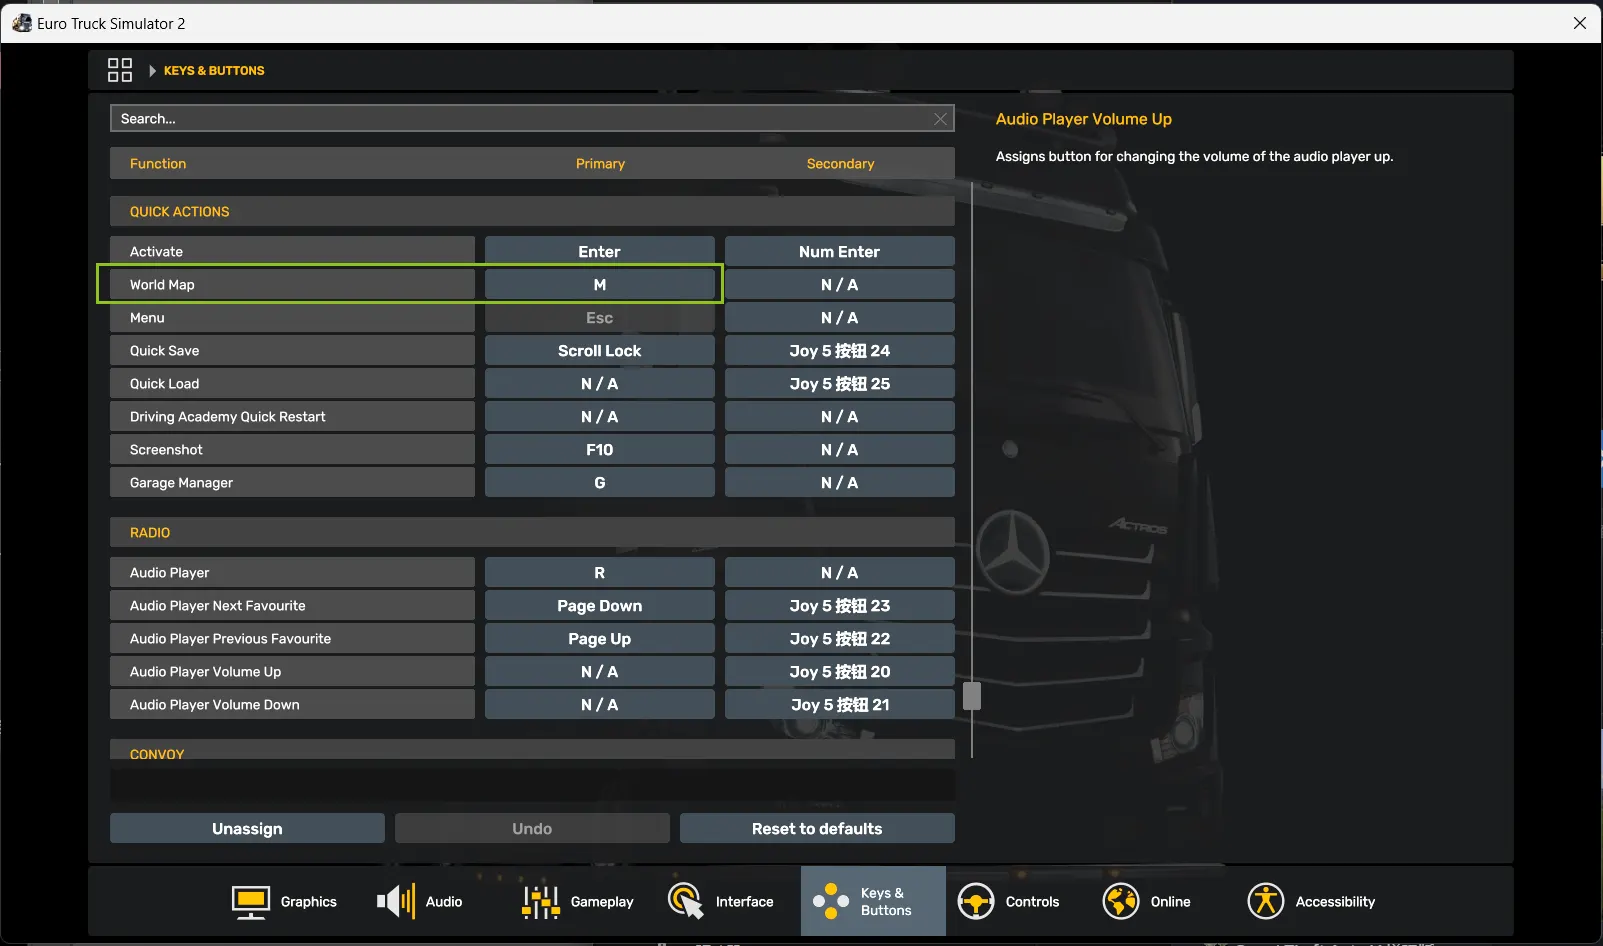Image resolution: width=1603 pixels, height=946 pixels.
Task: Set Audio Player Volume Up primary key
Action: 600,672
